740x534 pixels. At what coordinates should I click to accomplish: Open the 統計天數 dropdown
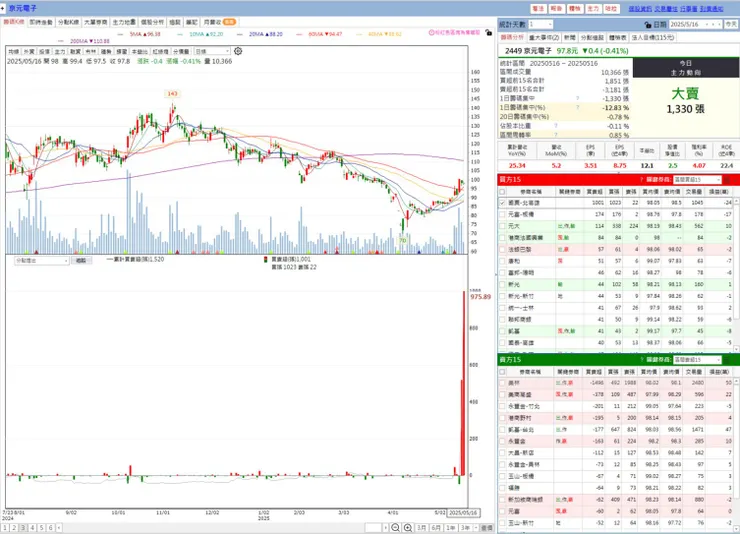541,25
